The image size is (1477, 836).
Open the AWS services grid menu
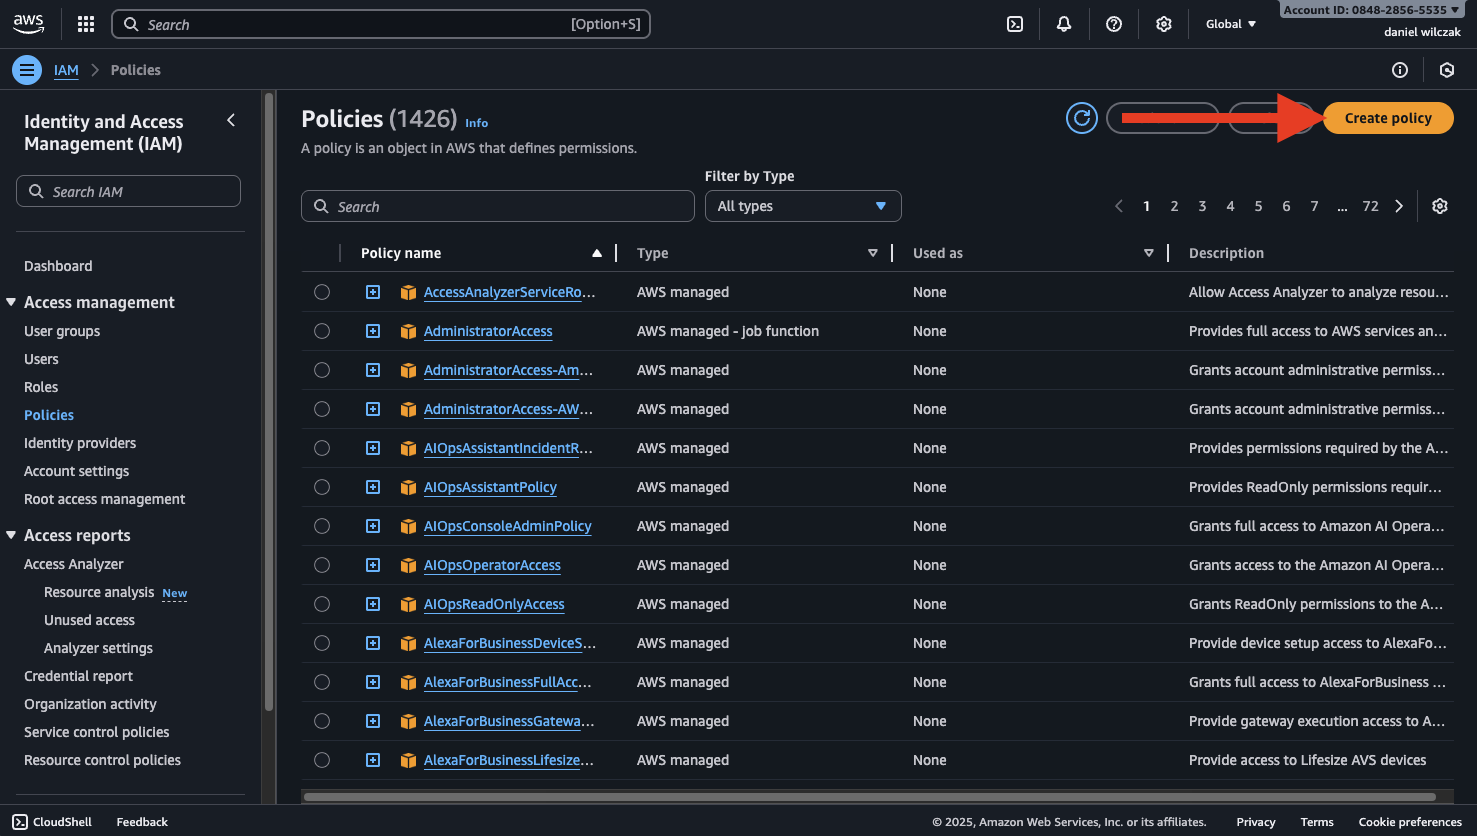click(86, 24)
